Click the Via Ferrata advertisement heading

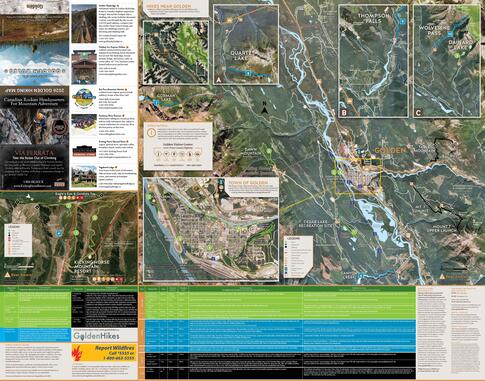34,154
